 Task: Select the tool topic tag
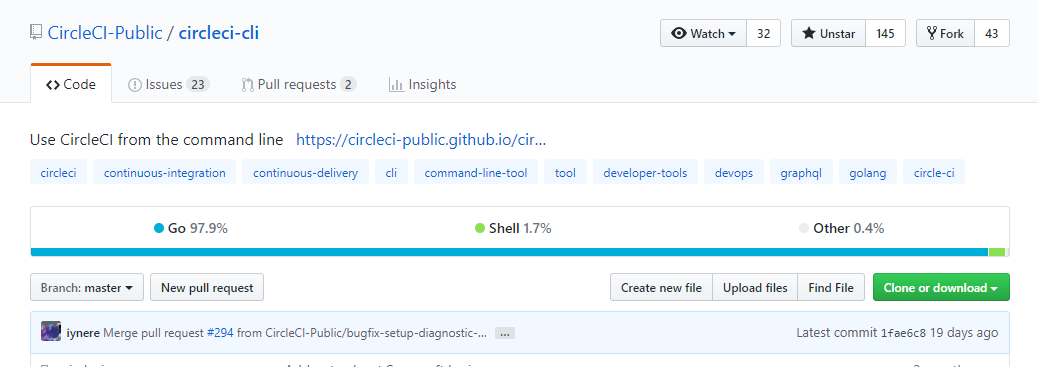(x=565, y=174)
